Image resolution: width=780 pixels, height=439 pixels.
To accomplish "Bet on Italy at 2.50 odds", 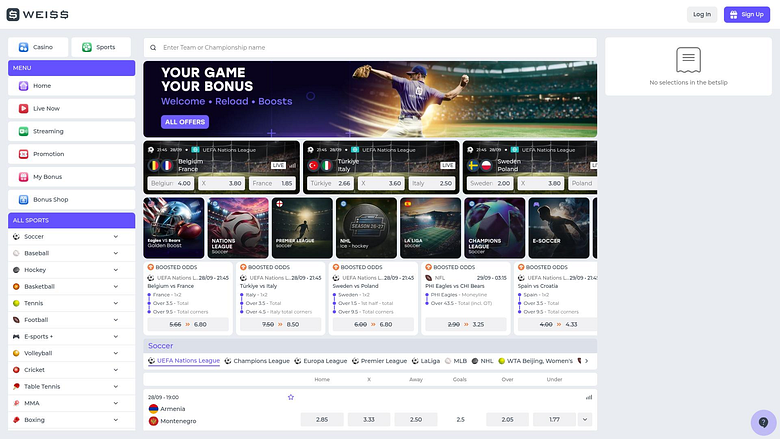I will (x=432, y=183).
